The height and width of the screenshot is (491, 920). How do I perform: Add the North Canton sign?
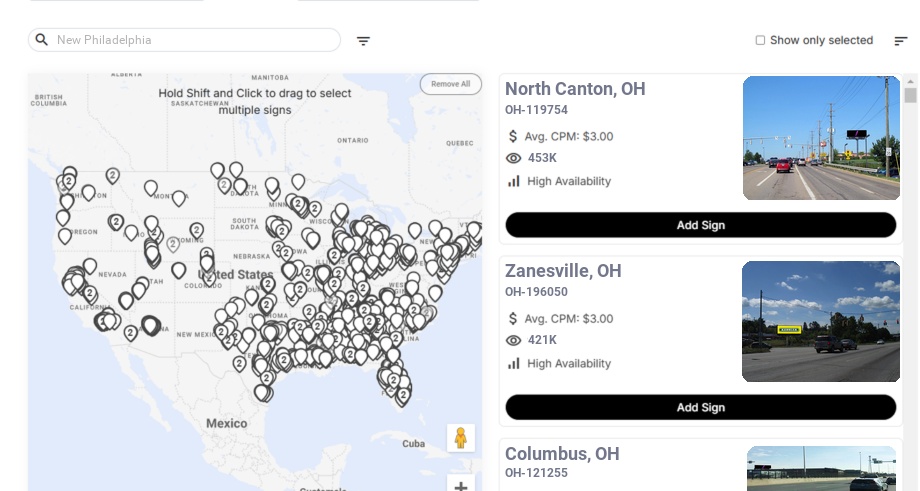700,225
